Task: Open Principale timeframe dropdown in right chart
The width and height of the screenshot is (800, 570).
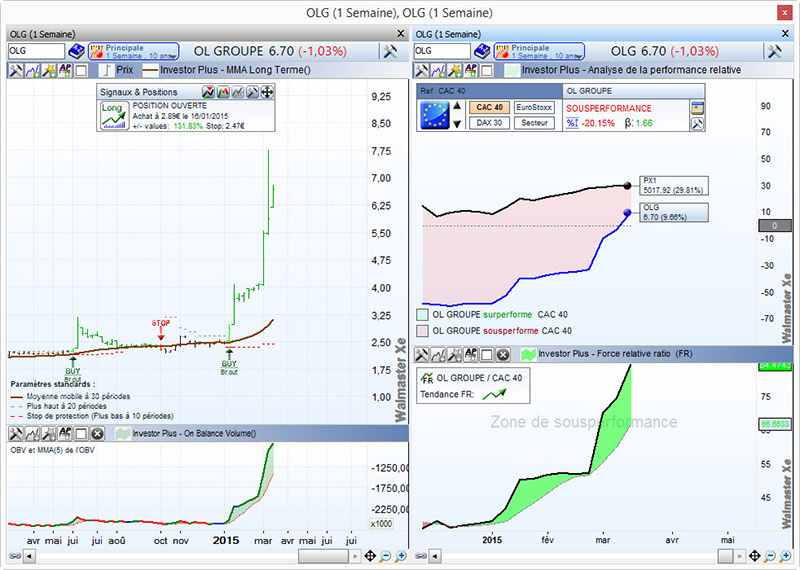Action: pyautogui.click(x=539, y=52)
